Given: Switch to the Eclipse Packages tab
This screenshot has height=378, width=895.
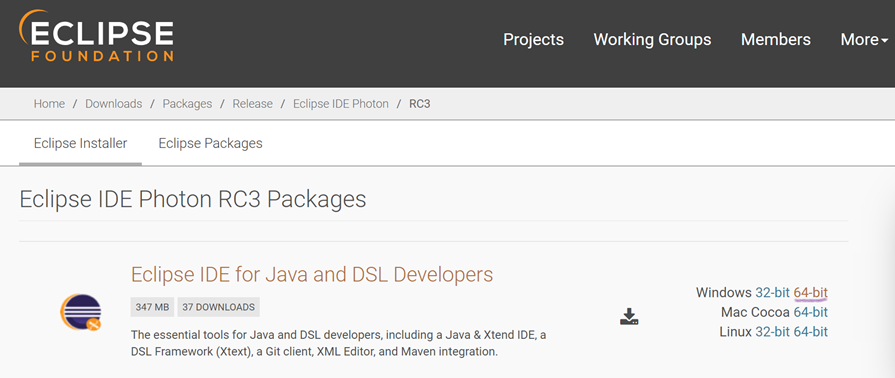Looking at the screenshot, I should 211,143.
